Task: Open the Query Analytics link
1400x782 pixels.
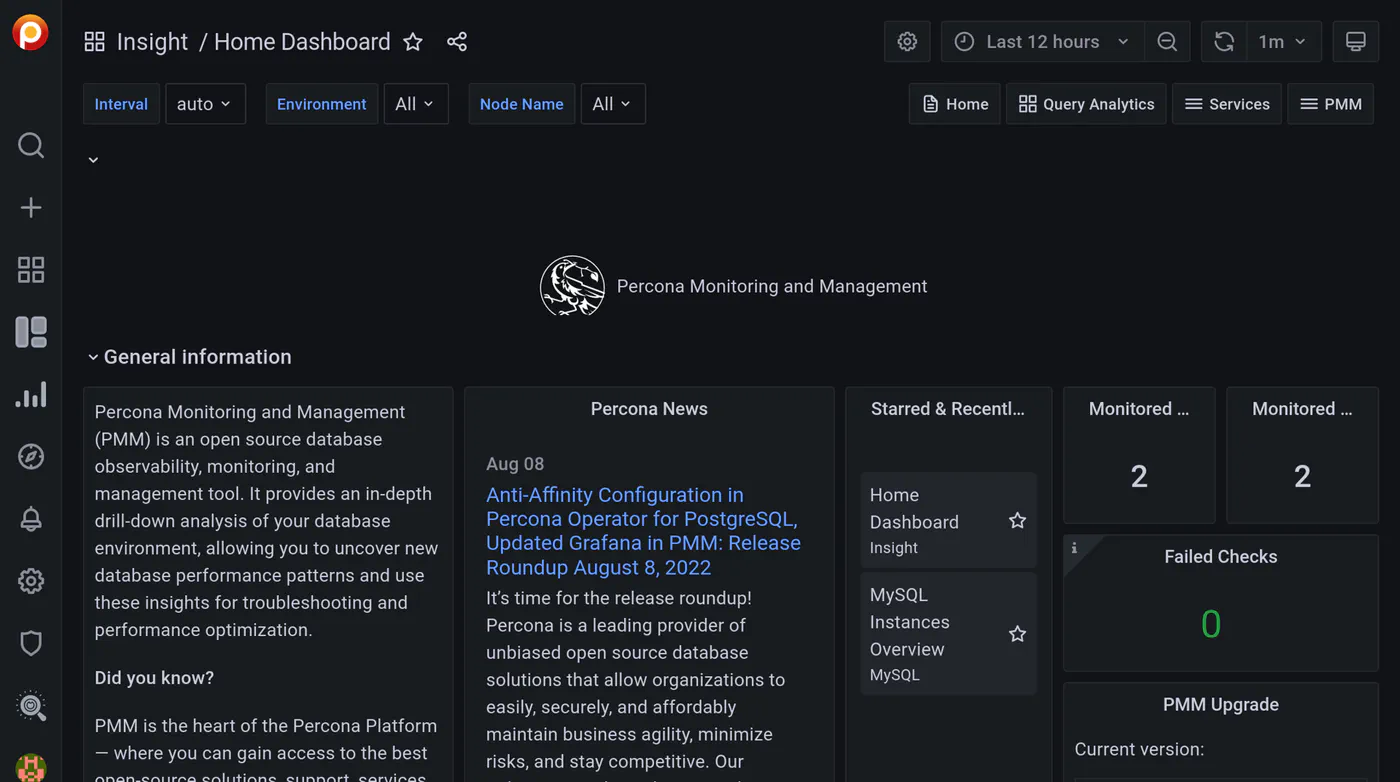Action: [1086, 104]
